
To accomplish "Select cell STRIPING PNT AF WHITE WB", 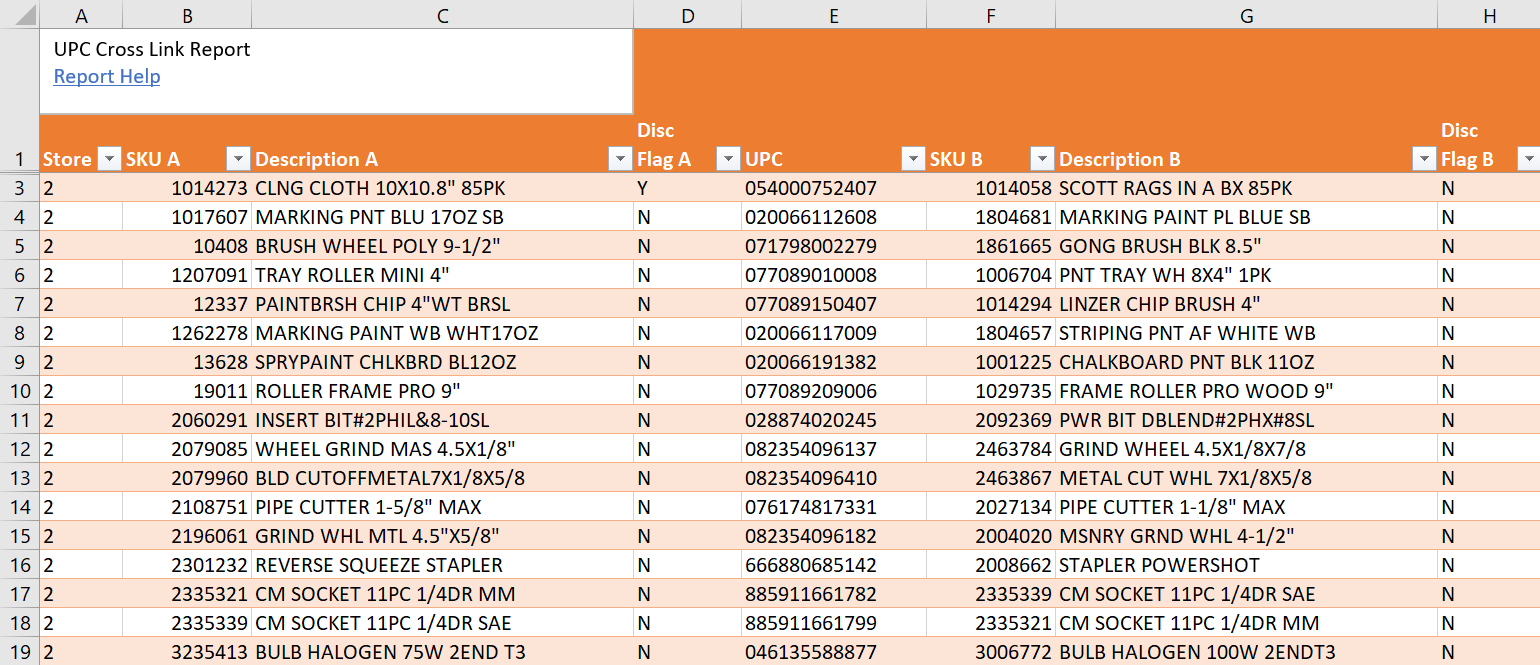I will 1246,333.
